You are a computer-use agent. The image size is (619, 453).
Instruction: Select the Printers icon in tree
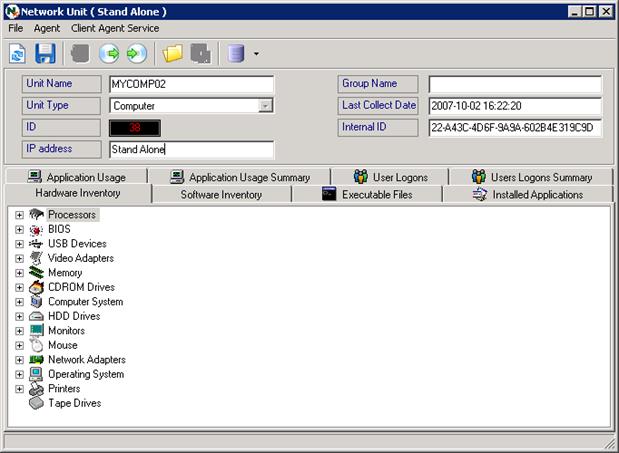37,389
